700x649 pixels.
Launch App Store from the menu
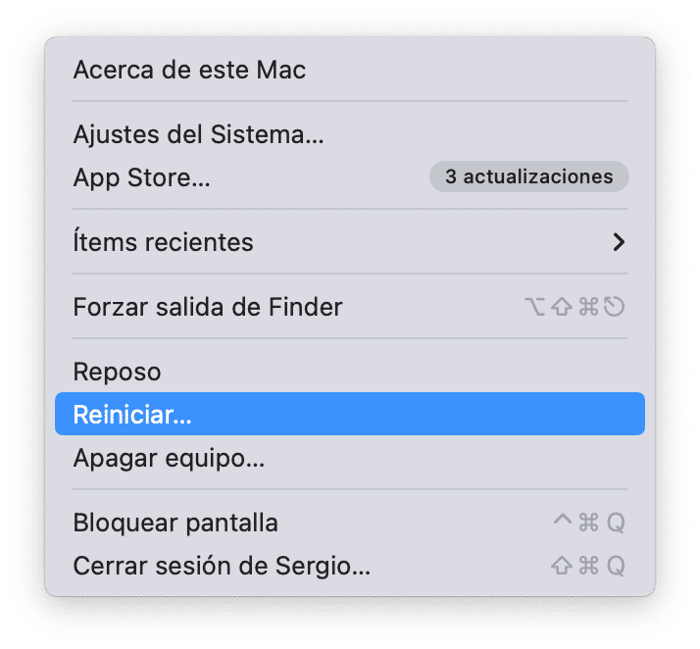(x=141, y=178)
